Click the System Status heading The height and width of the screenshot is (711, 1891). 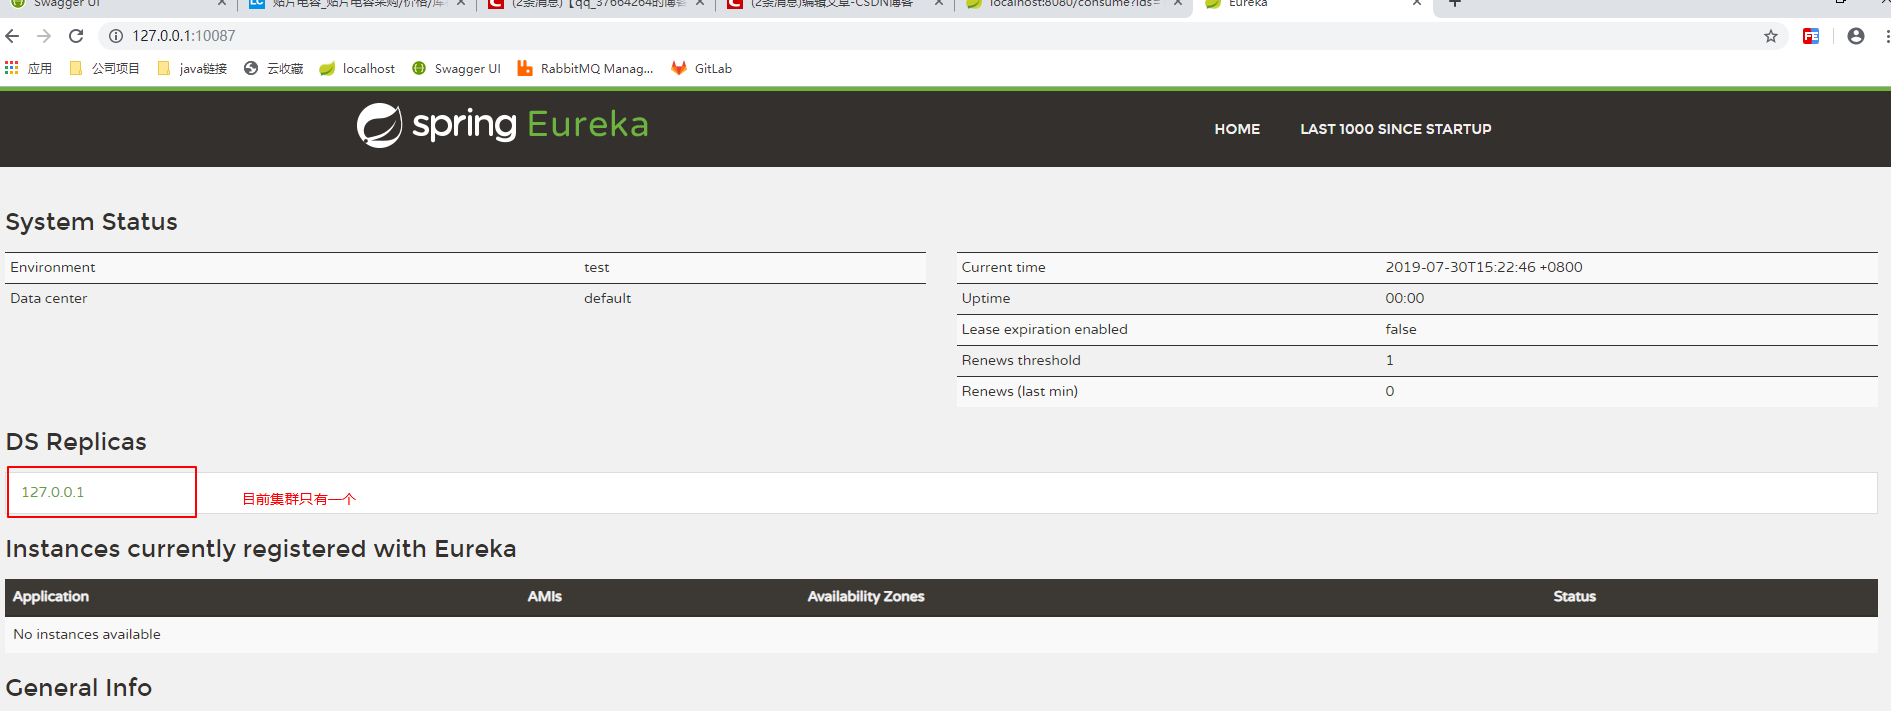92,222
